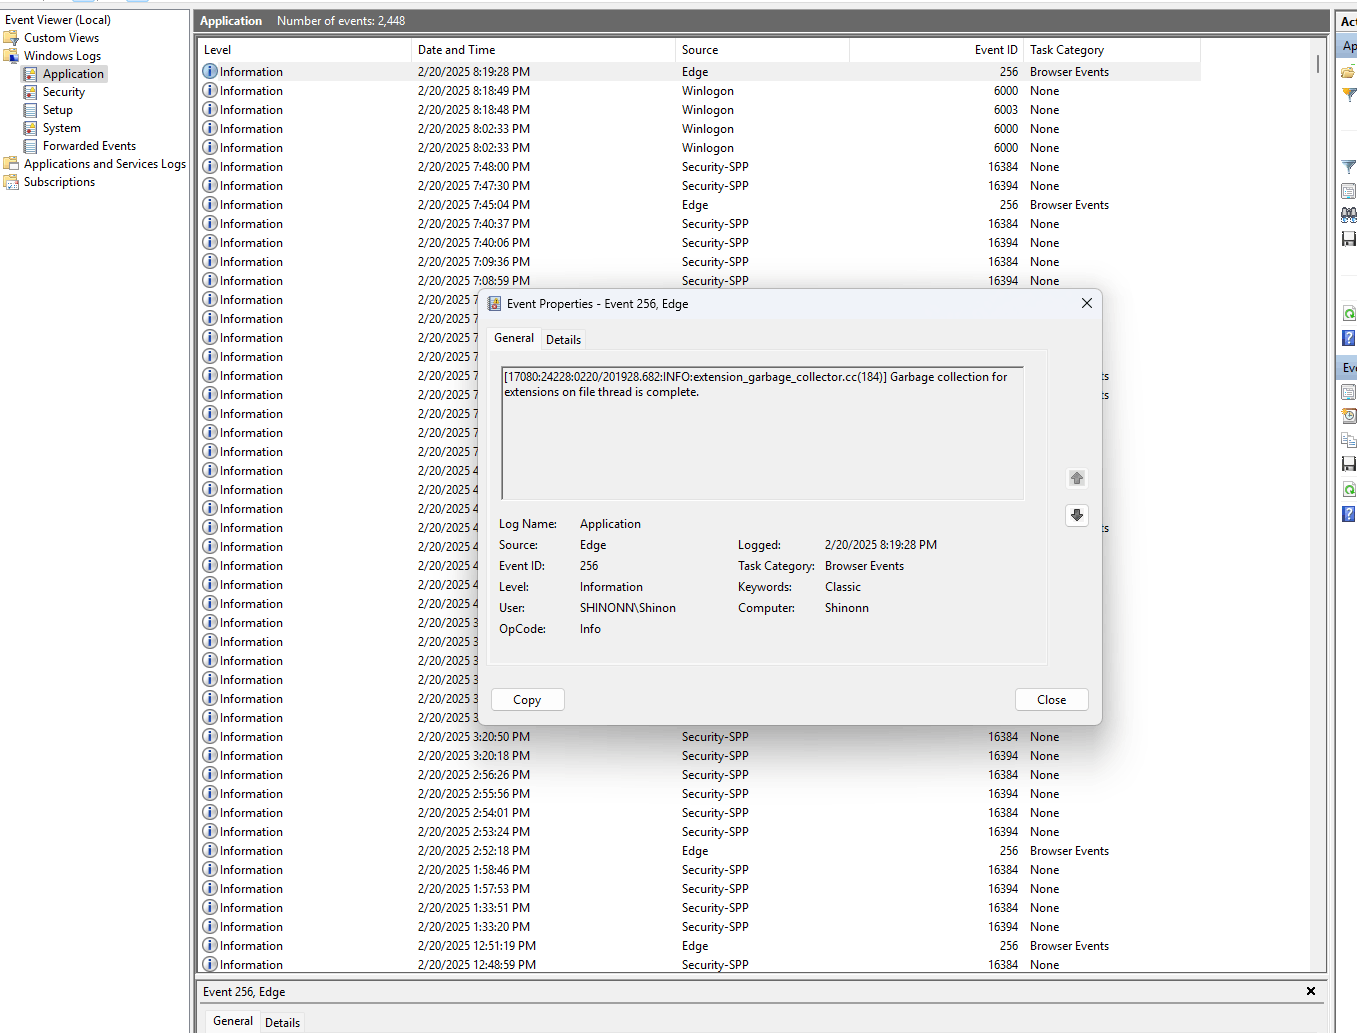Click the information icon of the 8:18:49 PM event
The height and width of the screenshot is (1033, 1357).
point(210,91)
